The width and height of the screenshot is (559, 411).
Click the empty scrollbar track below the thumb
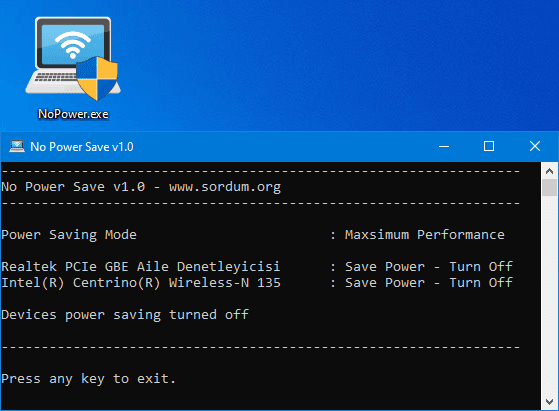[x=549, y=295]
